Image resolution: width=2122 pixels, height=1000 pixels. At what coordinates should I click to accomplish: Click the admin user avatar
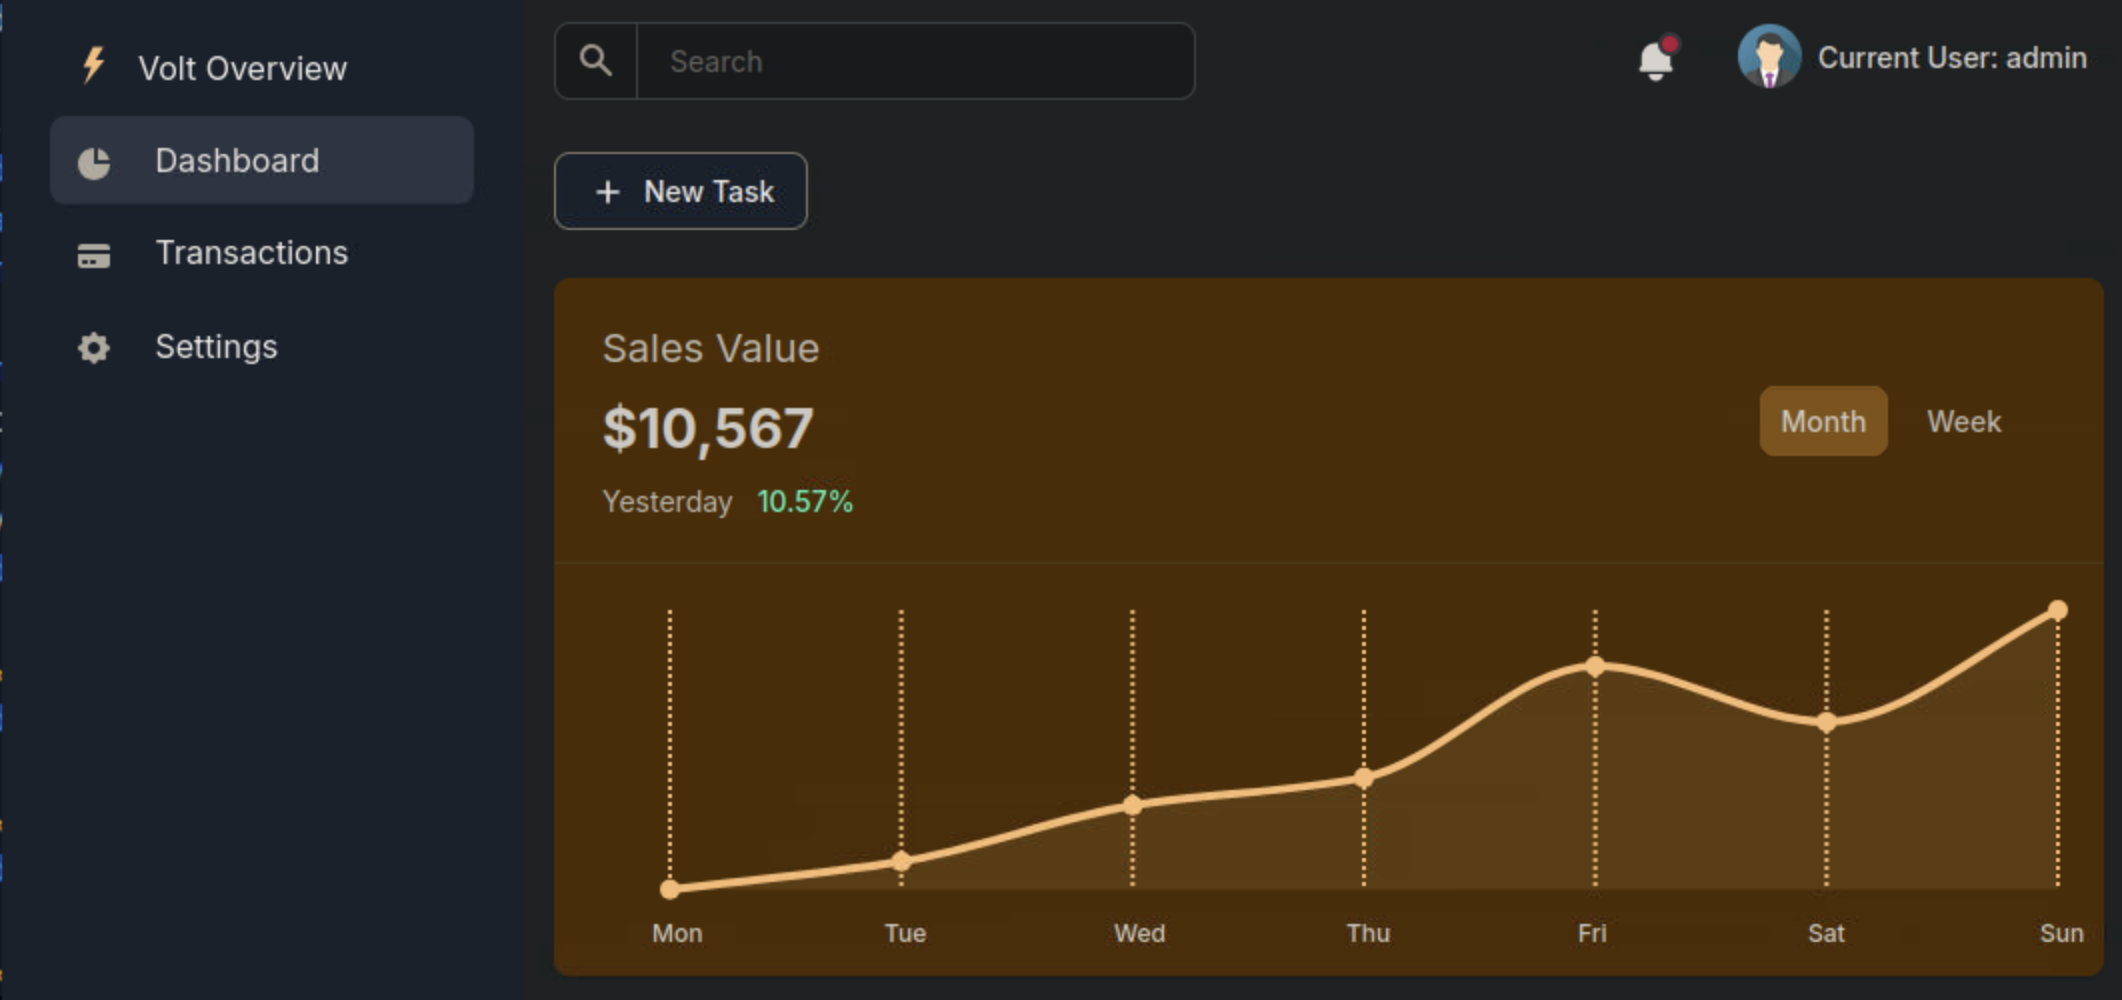[x=1768, y=57]
